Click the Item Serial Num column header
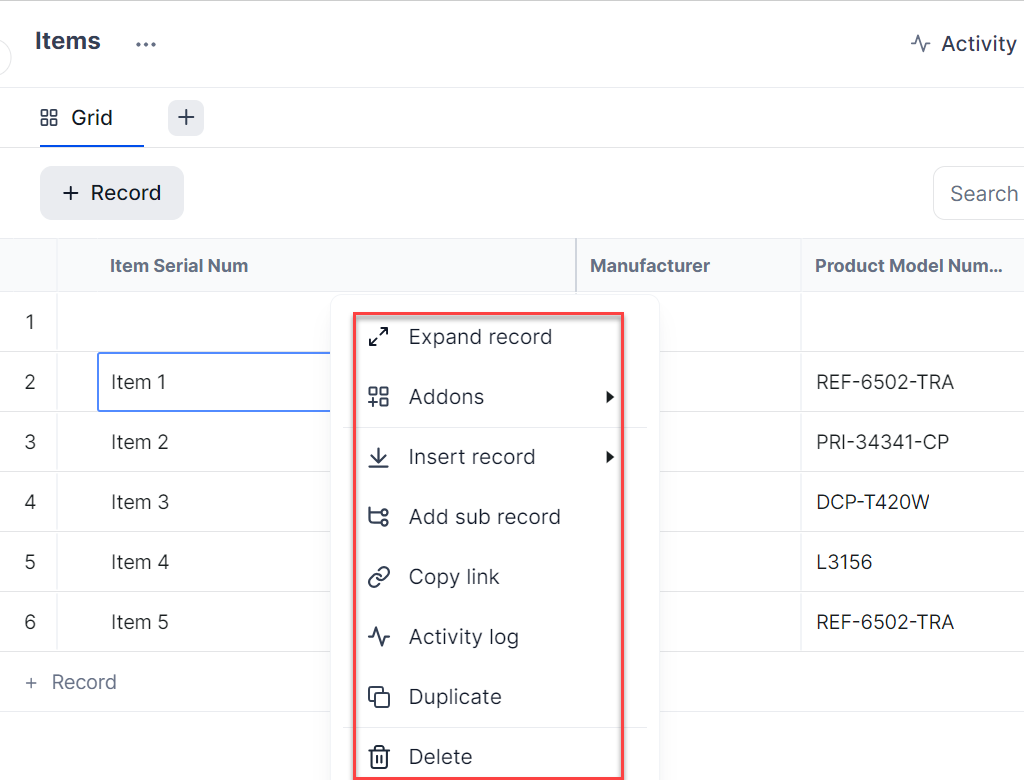The height and width of the screenshot is (780, 1024). click(179, 266)
